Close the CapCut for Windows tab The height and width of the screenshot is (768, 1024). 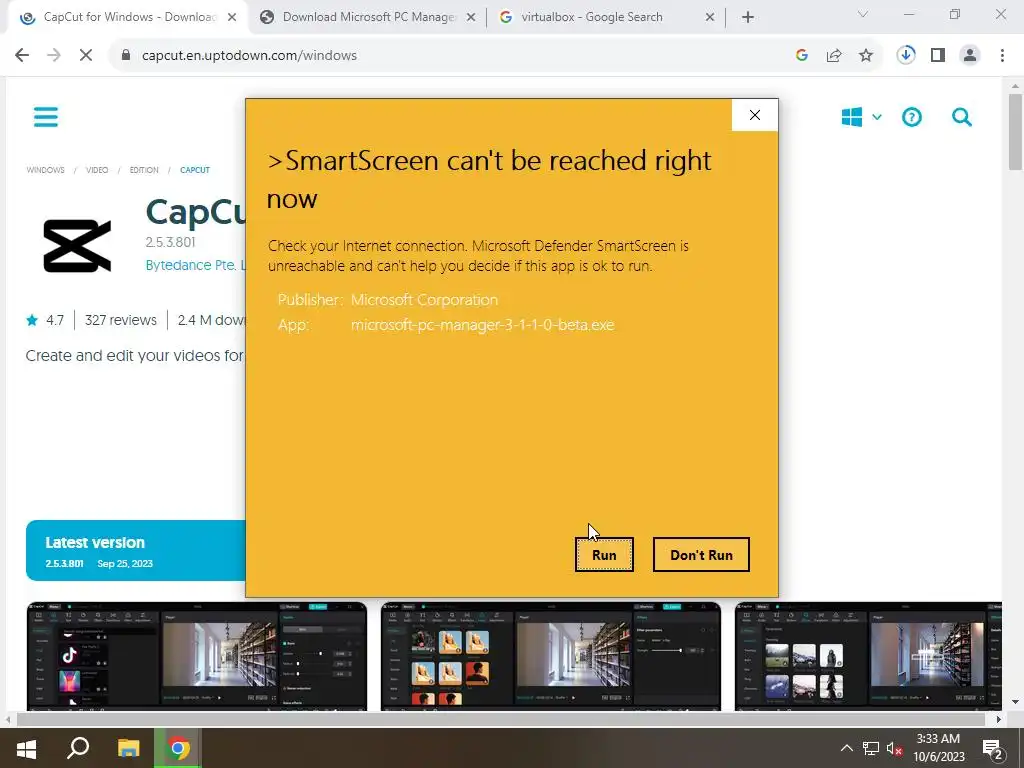click(x=232, y=18)
